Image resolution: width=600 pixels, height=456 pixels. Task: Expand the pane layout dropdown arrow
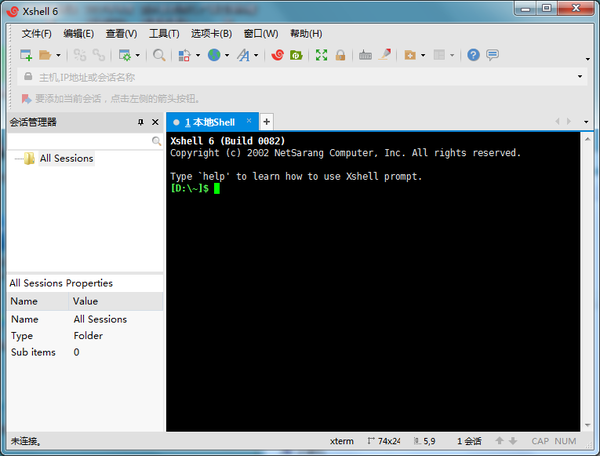pyautogui.click(x=452, y=55)
